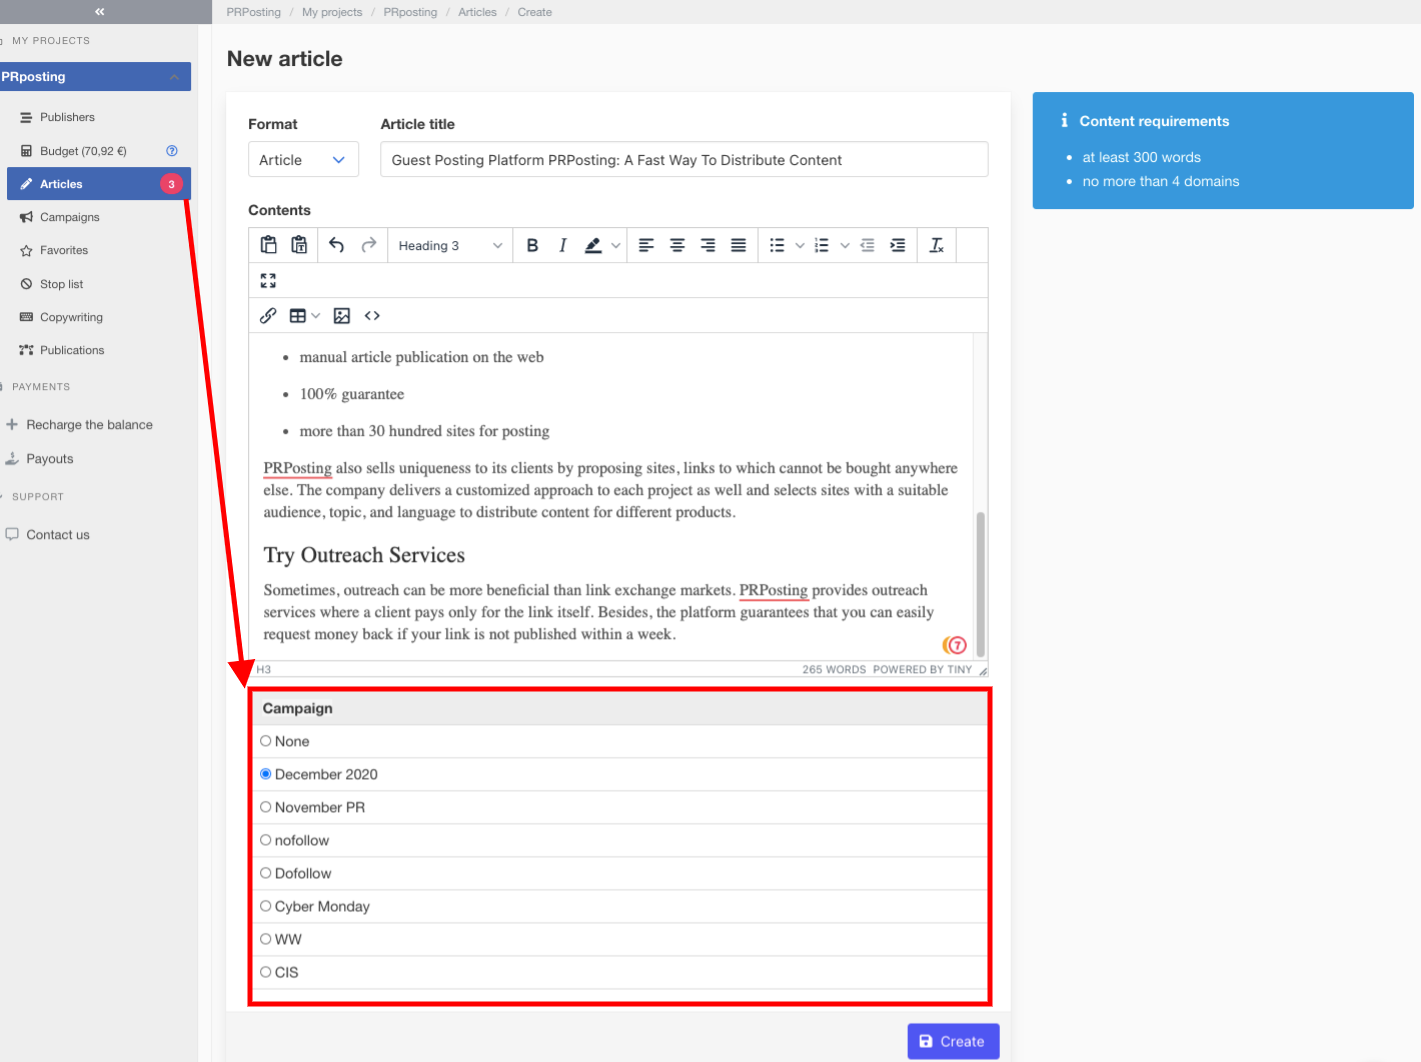Click the Article title input field
Screen dimensions: 1421x1062
[x=684, y=160]
